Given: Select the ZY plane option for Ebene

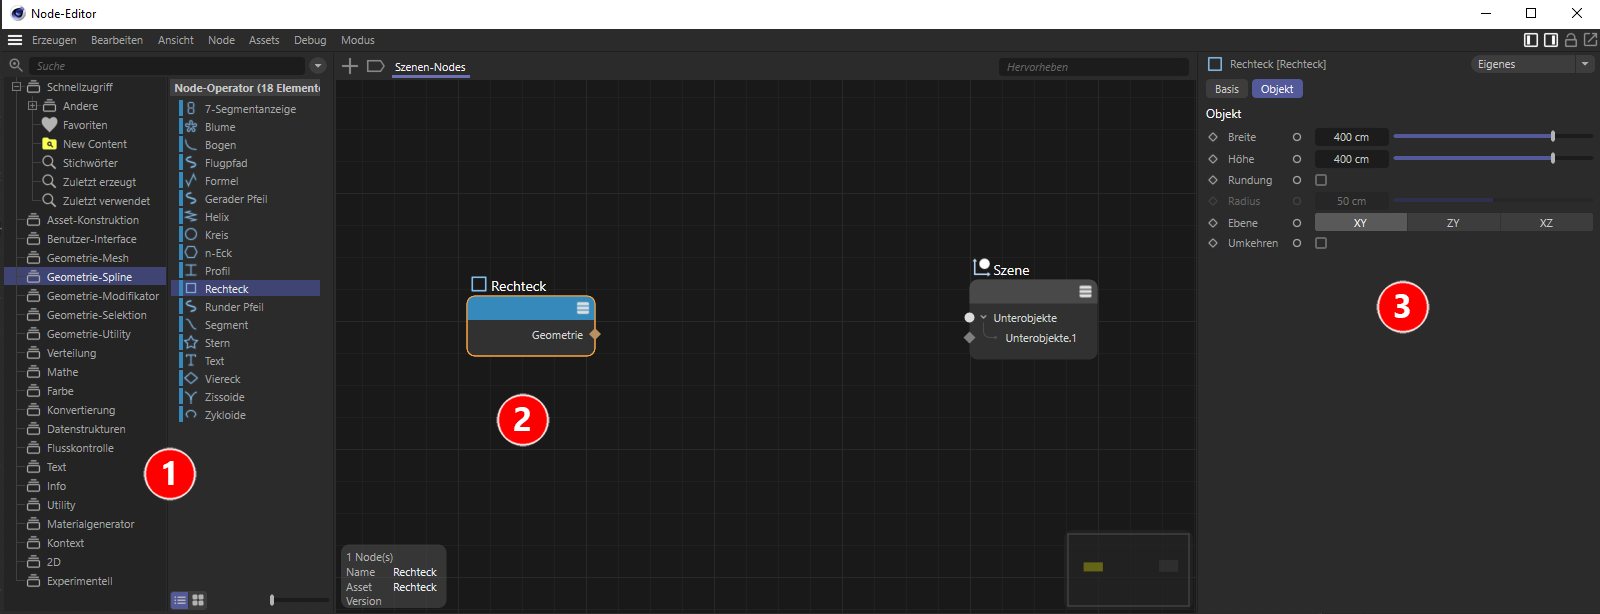Looking at the screenshot, I should 1453,223.
